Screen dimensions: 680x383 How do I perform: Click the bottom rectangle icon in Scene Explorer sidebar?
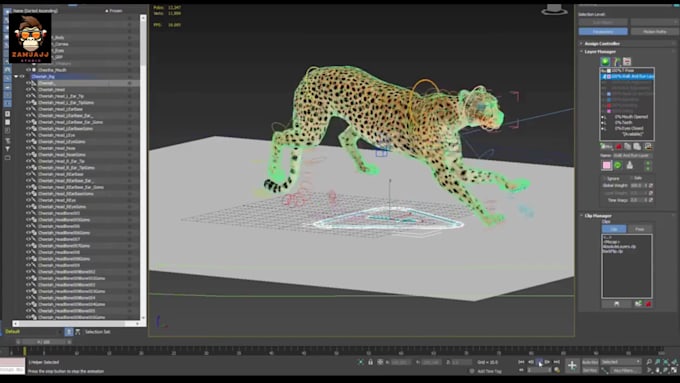7,158
